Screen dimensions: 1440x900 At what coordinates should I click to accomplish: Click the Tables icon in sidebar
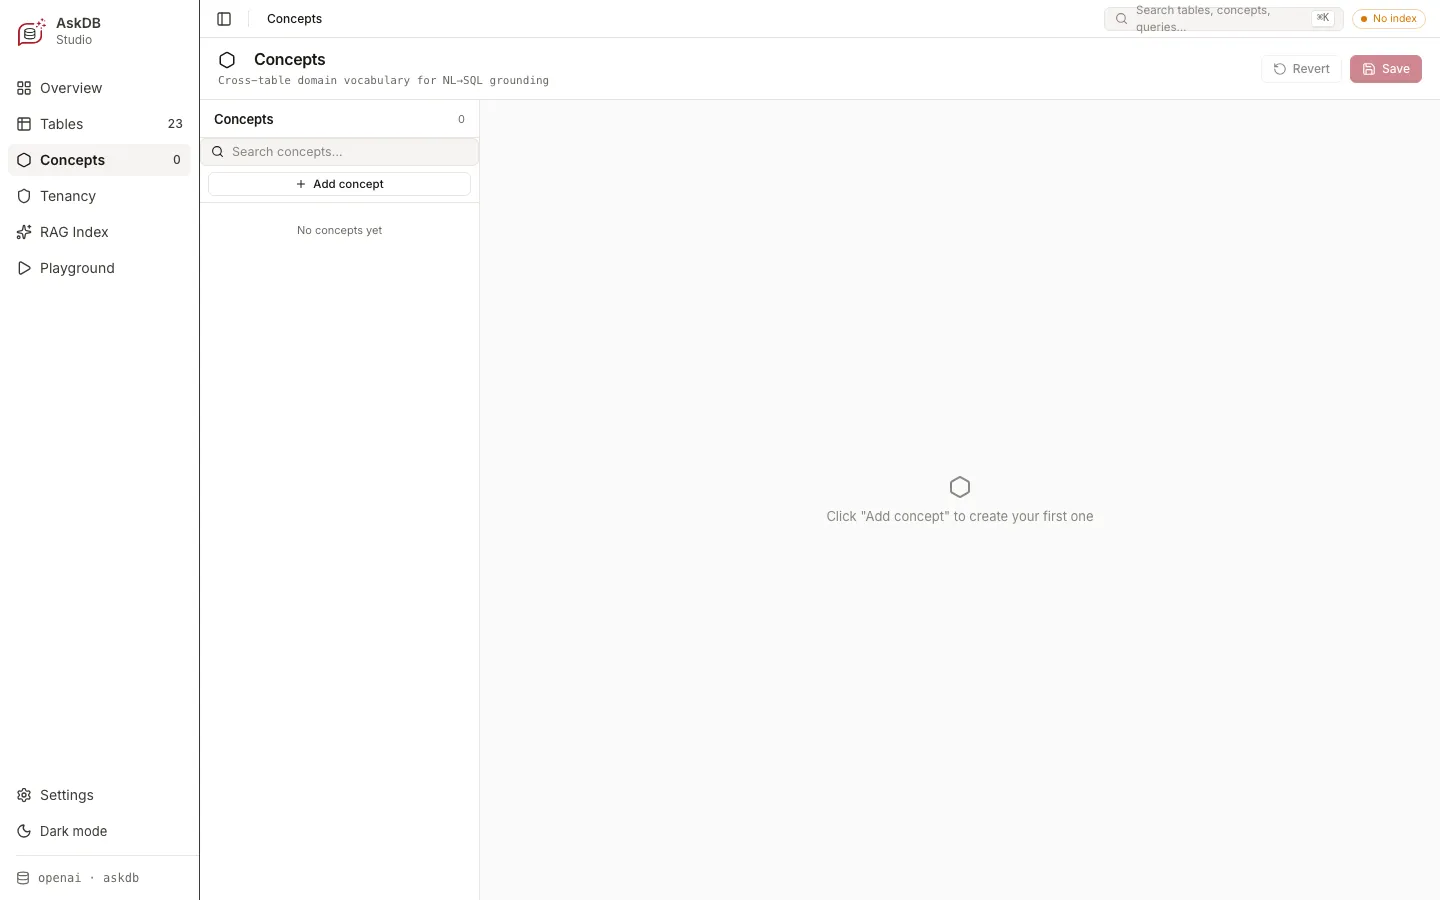point(24,124)
